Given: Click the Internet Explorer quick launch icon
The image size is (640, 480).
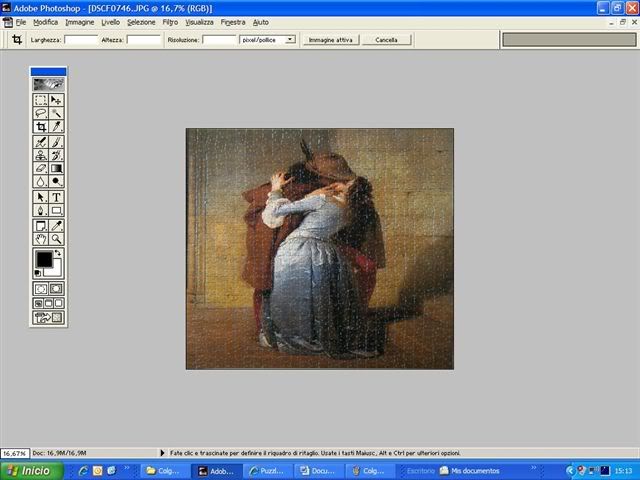Looking at the screenshot, I should (83, 471).
